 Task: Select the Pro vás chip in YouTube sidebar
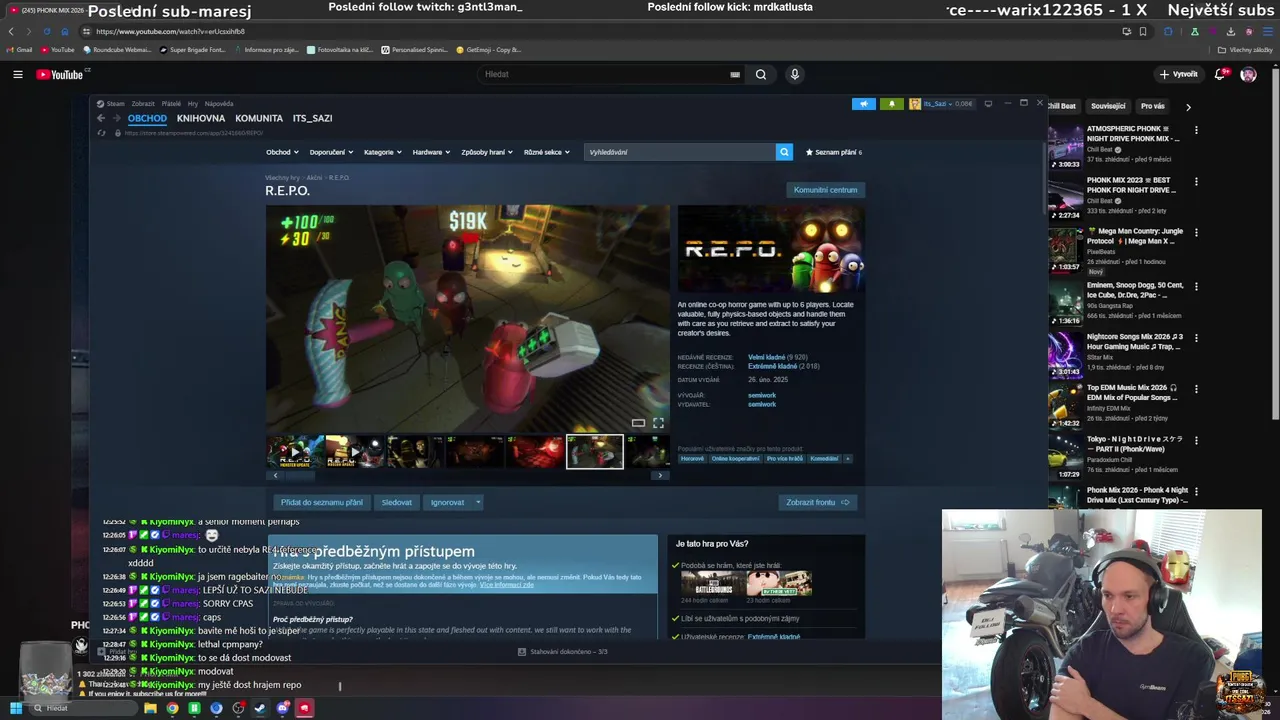pos(1153,106)
